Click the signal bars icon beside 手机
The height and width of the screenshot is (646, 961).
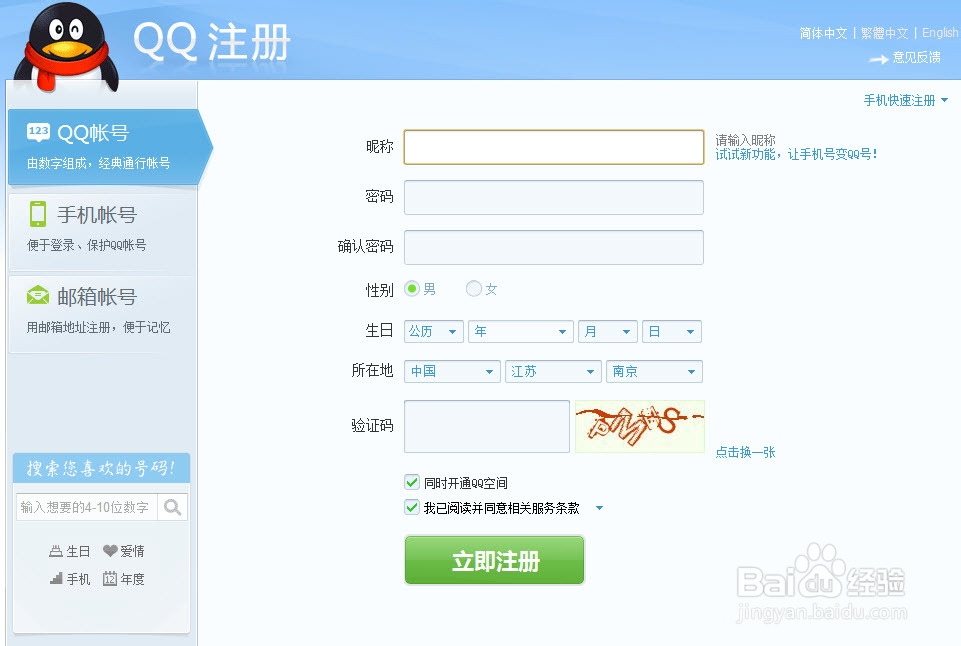[x=56, y=578]
